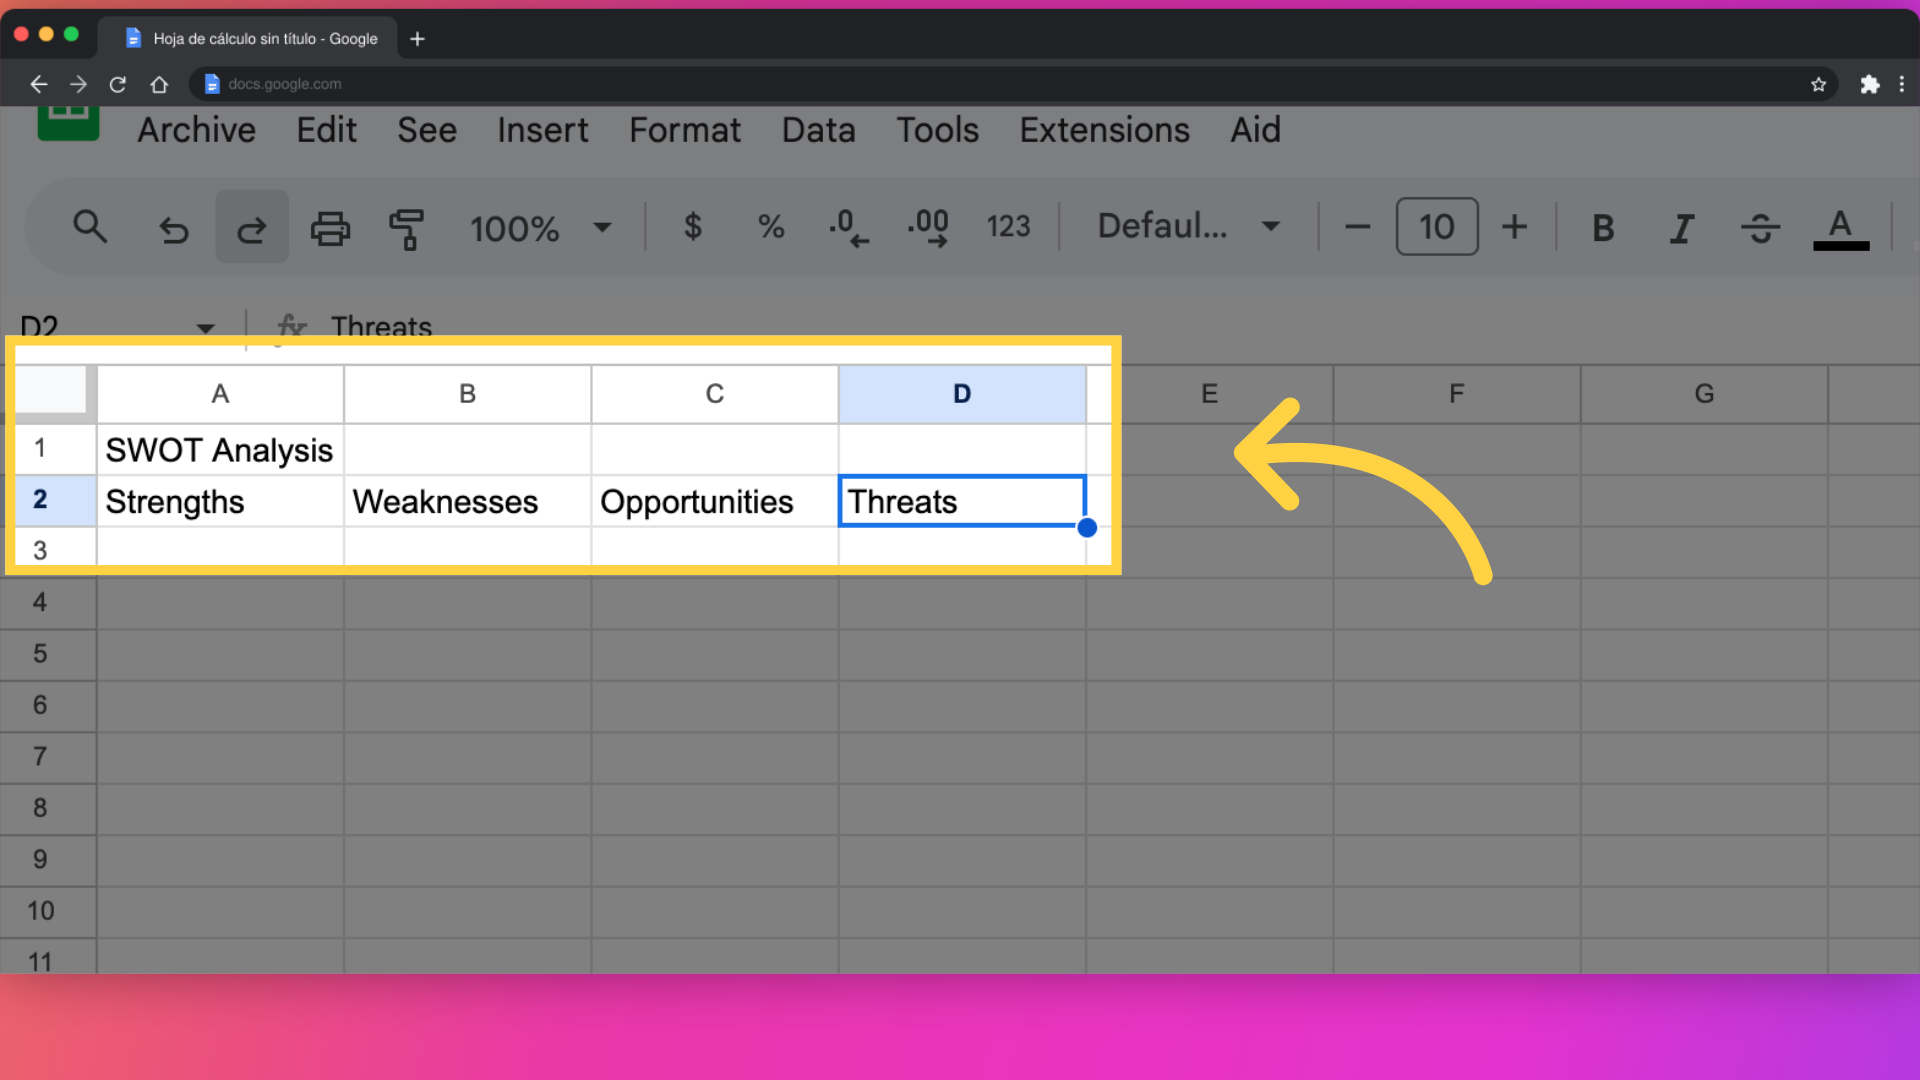Click the Search icon in toolbar
The image size is (1920, 1080).
click(88, 225)
